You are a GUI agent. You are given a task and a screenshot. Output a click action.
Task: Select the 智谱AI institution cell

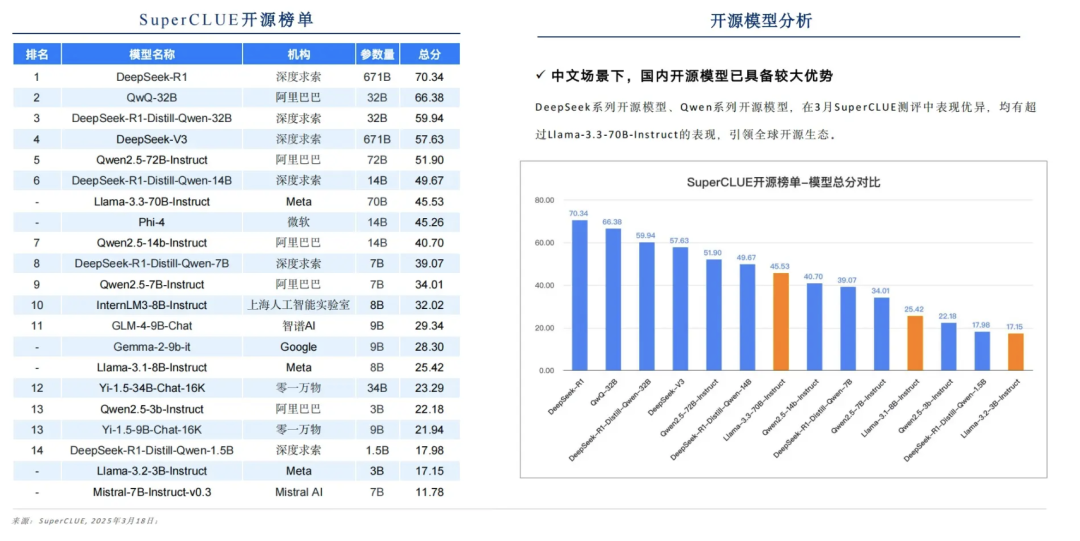pos(298,326)
